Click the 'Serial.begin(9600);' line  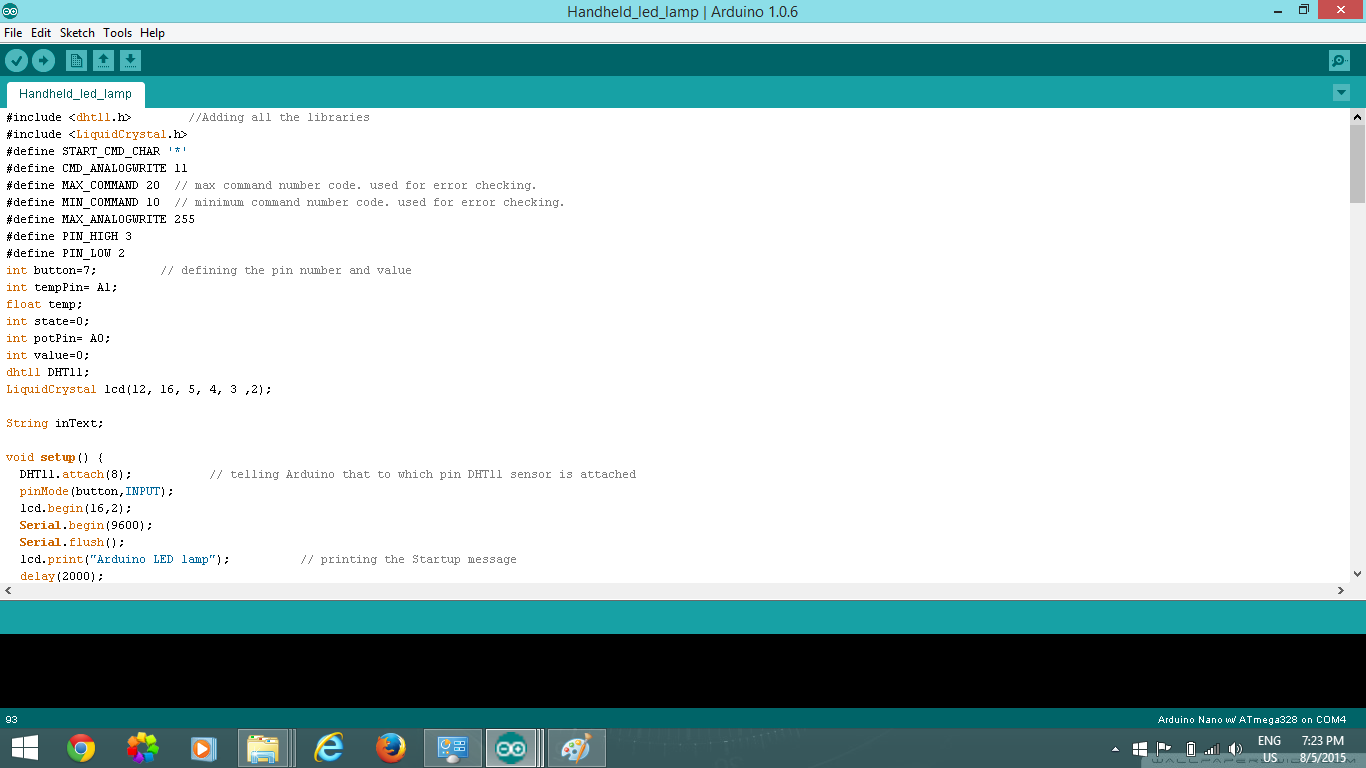pyautogui.click(x=86, y=525)
